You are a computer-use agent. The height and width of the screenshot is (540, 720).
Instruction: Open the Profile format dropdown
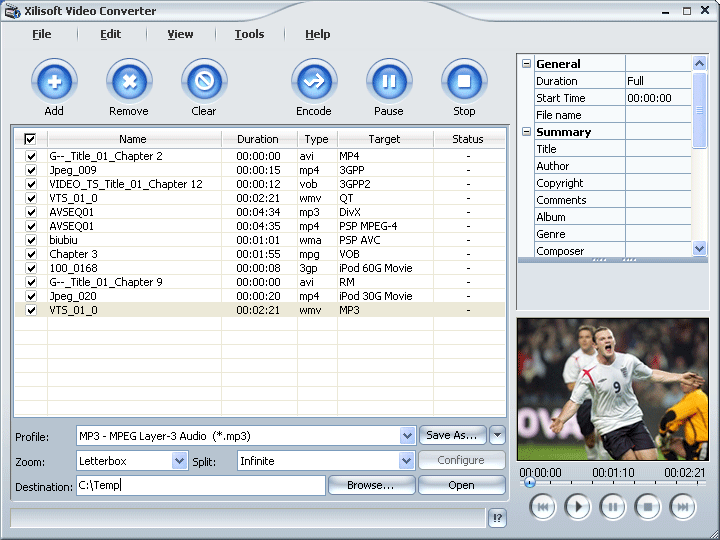click(x=407, y=436)
